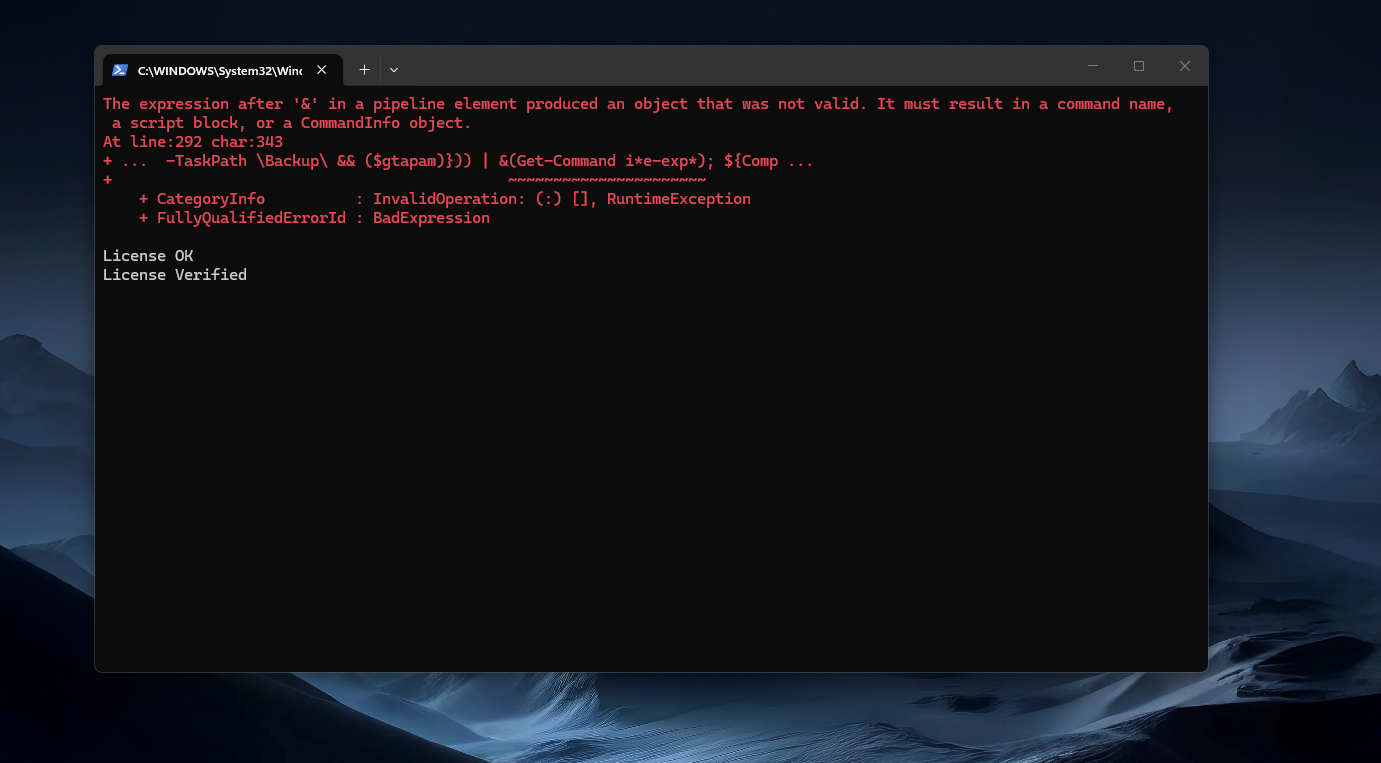Click the 'At line:292 char:343' text
Image resolution: width=1381 pixels, height=763 pixels.
[193, 142]
